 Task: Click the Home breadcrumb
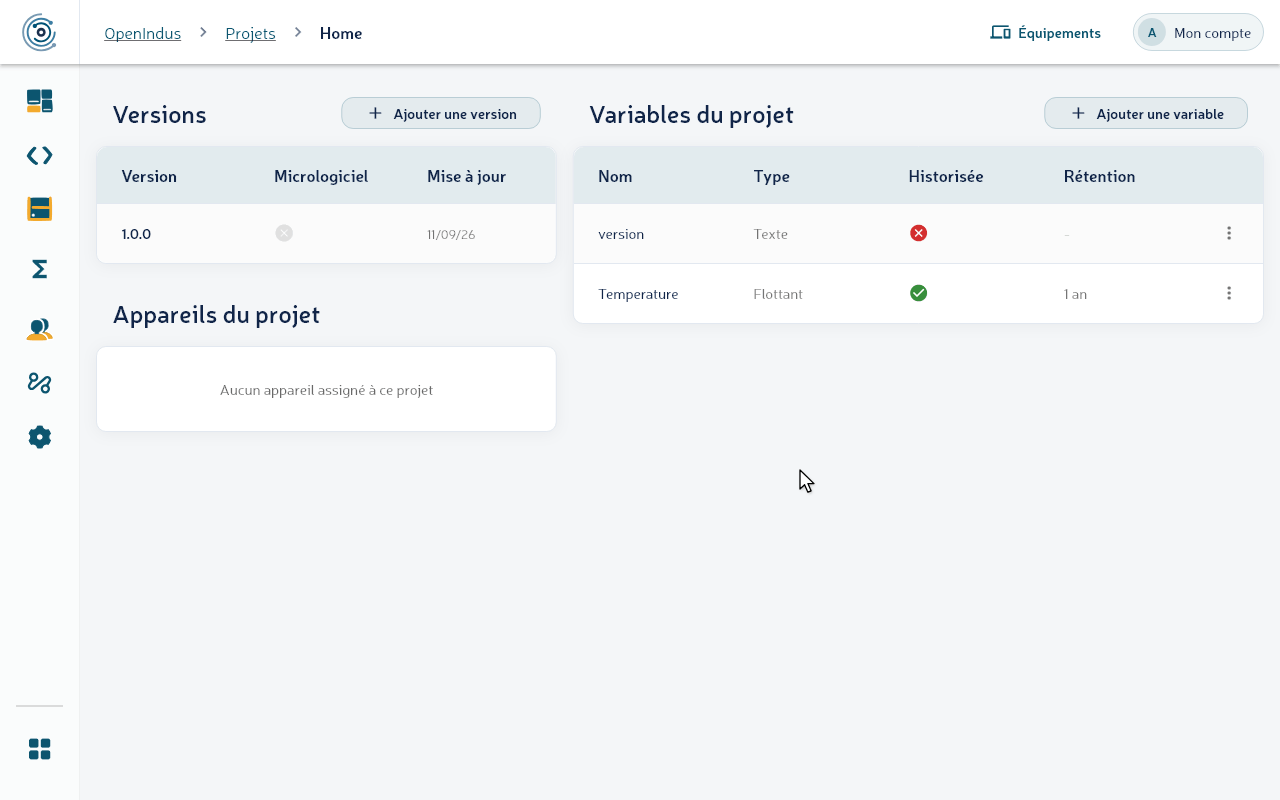pos(341,33)
